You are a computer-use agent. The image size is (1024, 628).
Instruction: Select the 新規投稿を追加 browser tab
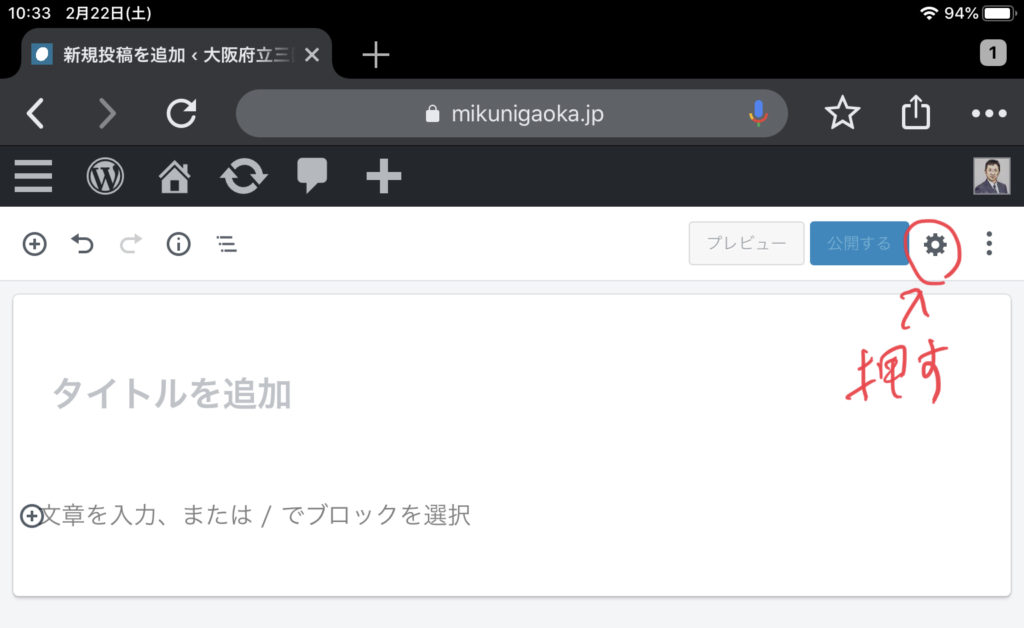click(x=176, y=55)
